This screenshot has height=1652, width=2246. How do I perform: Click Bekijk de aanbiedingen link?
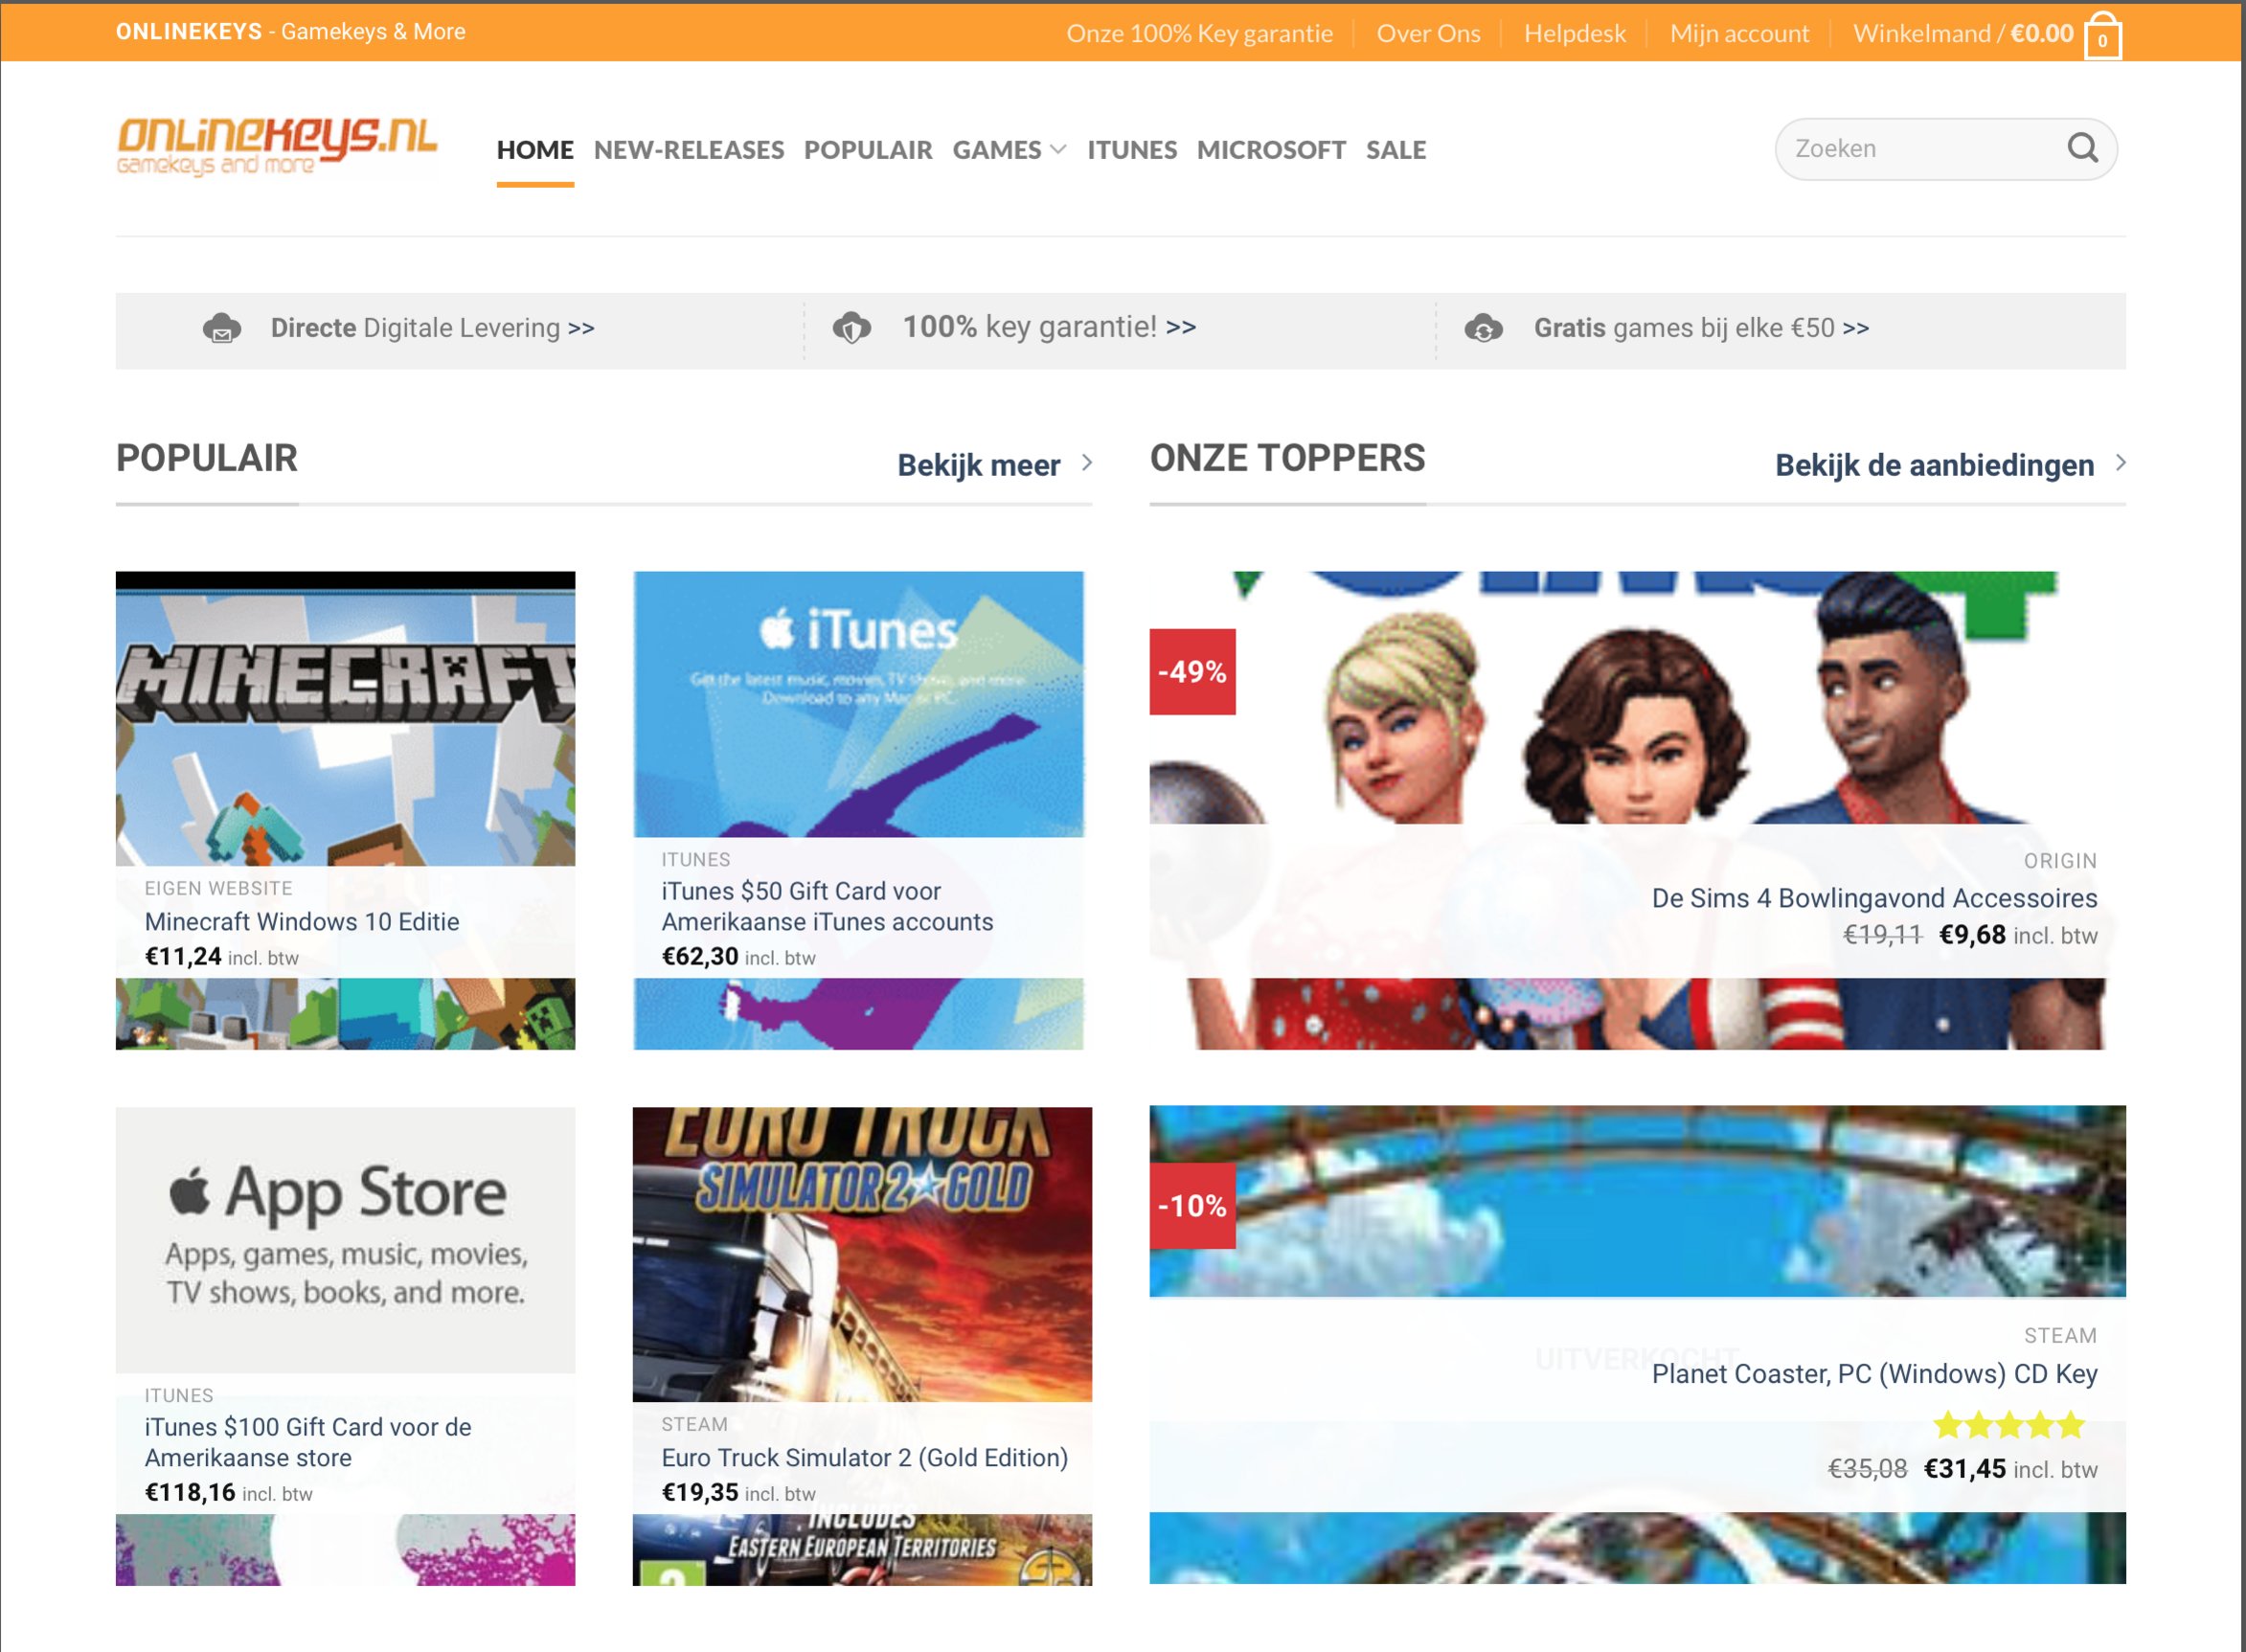pos(1934,465)
